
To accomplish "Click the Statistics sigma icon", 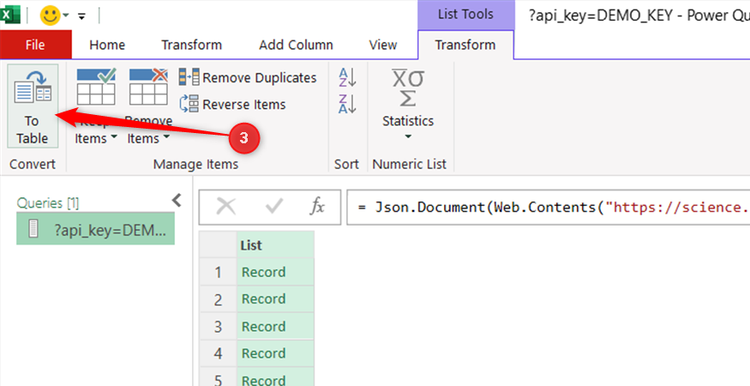I will point(408,88).
